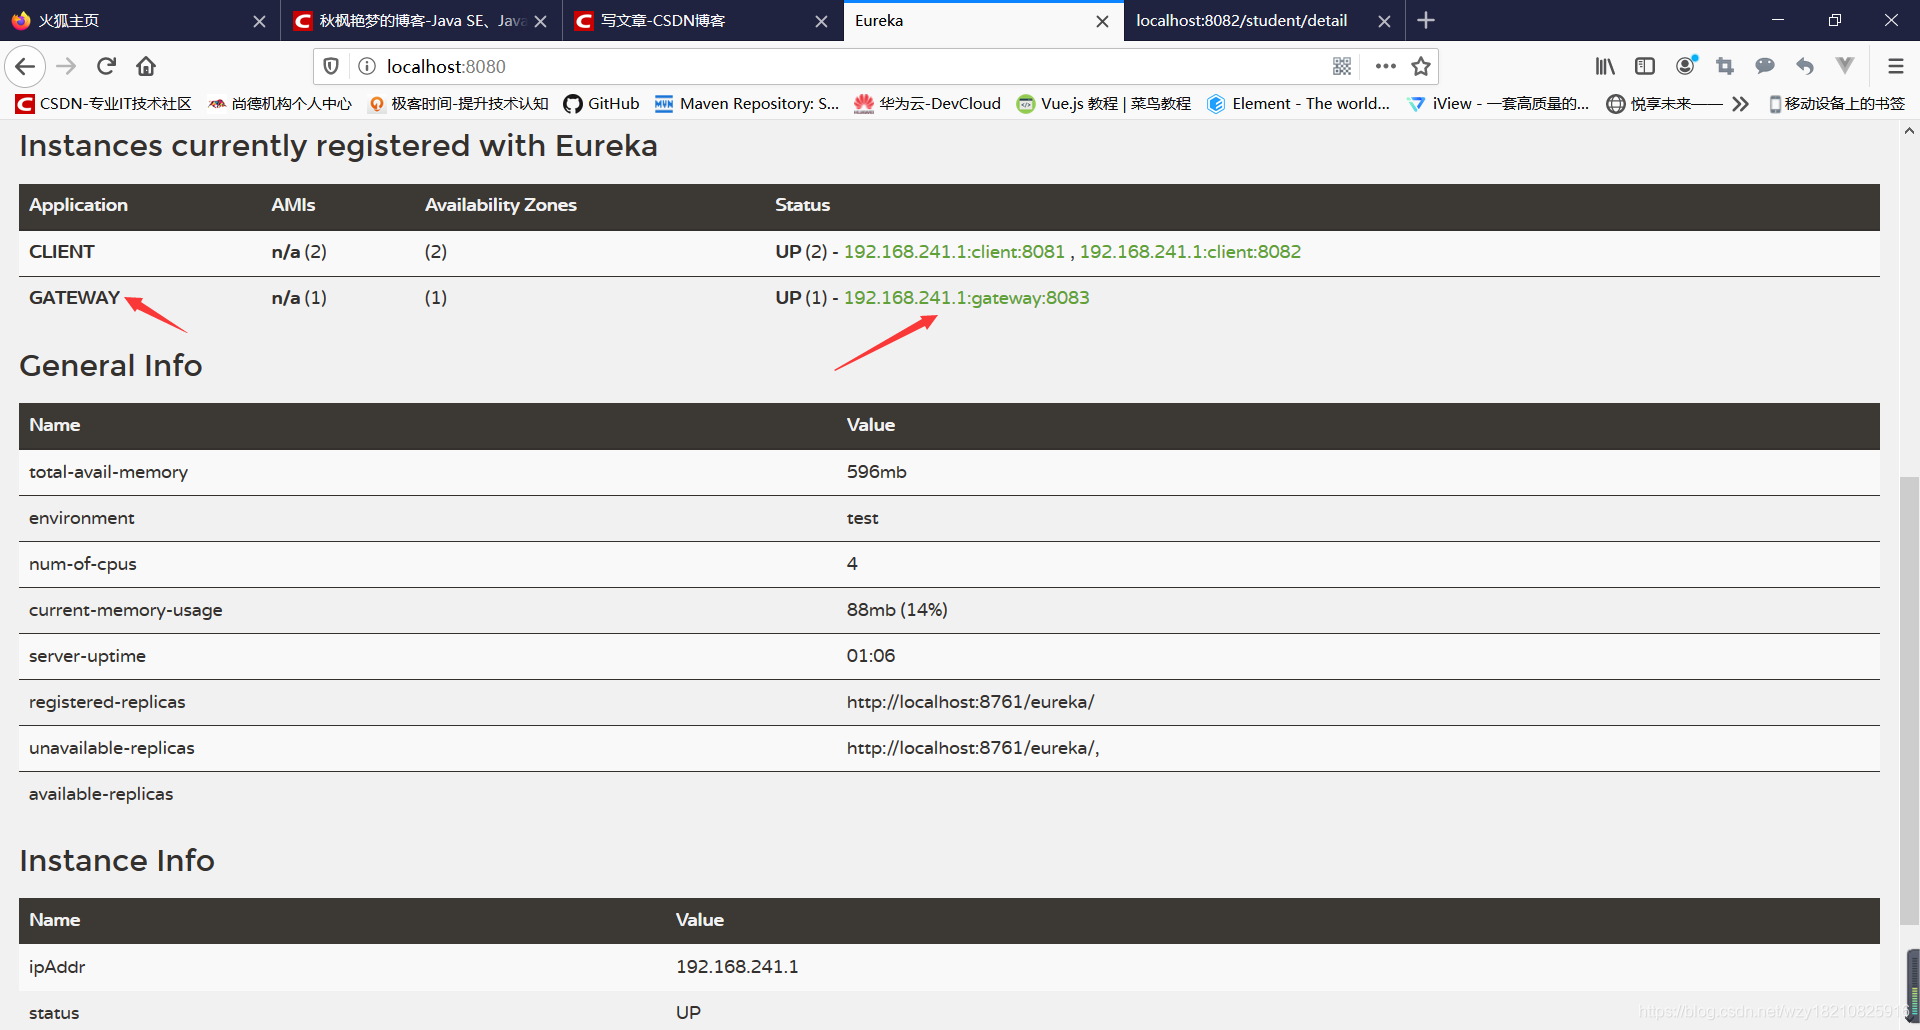Viewport: 1920px width, 1030px height.
Task: Click the page vertical scrollbar thumb
Action: click(x=1909, y=700)
